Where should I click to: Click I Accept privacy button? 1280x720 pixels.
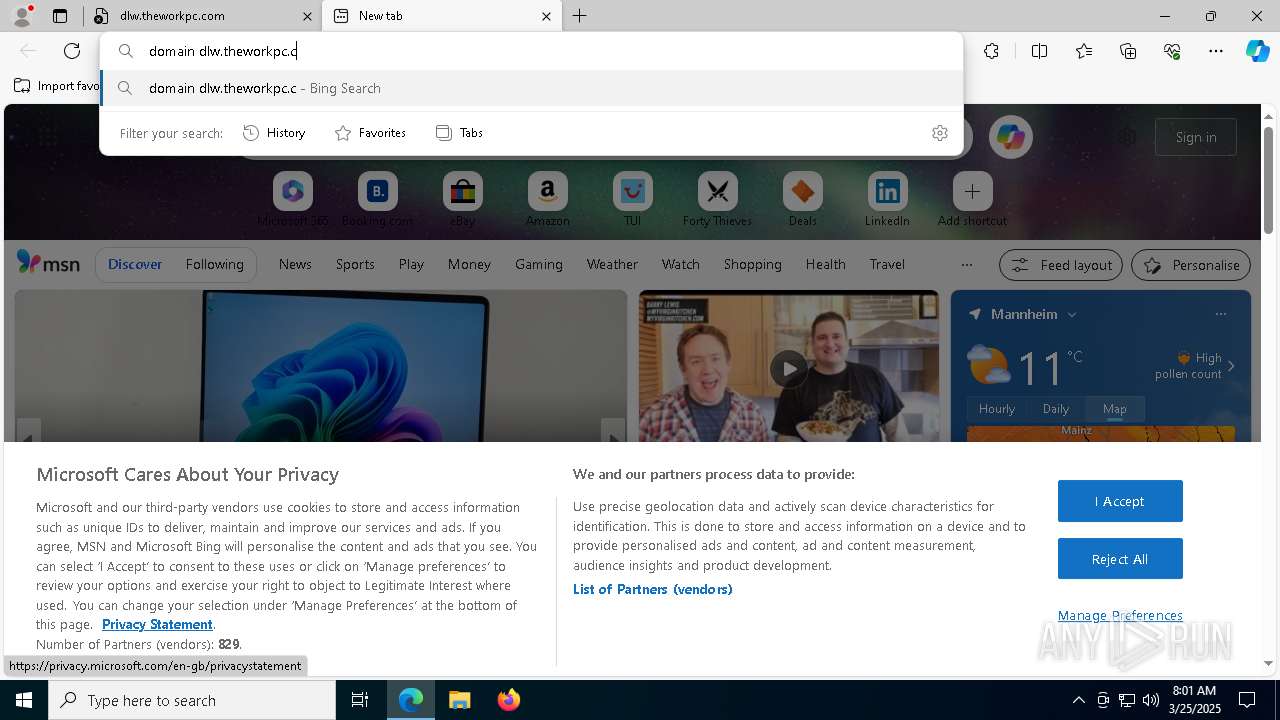pos(1120,501)
